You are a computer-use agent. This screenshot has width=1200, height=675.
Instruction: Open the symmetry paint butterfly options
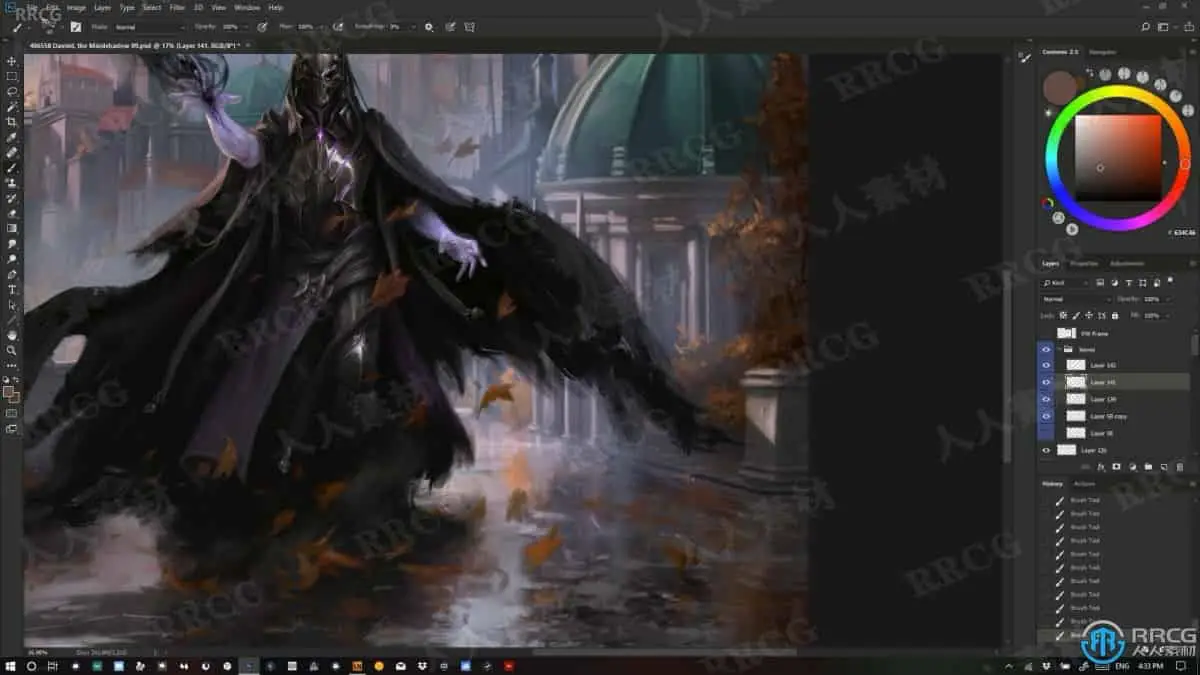(470, 27)
